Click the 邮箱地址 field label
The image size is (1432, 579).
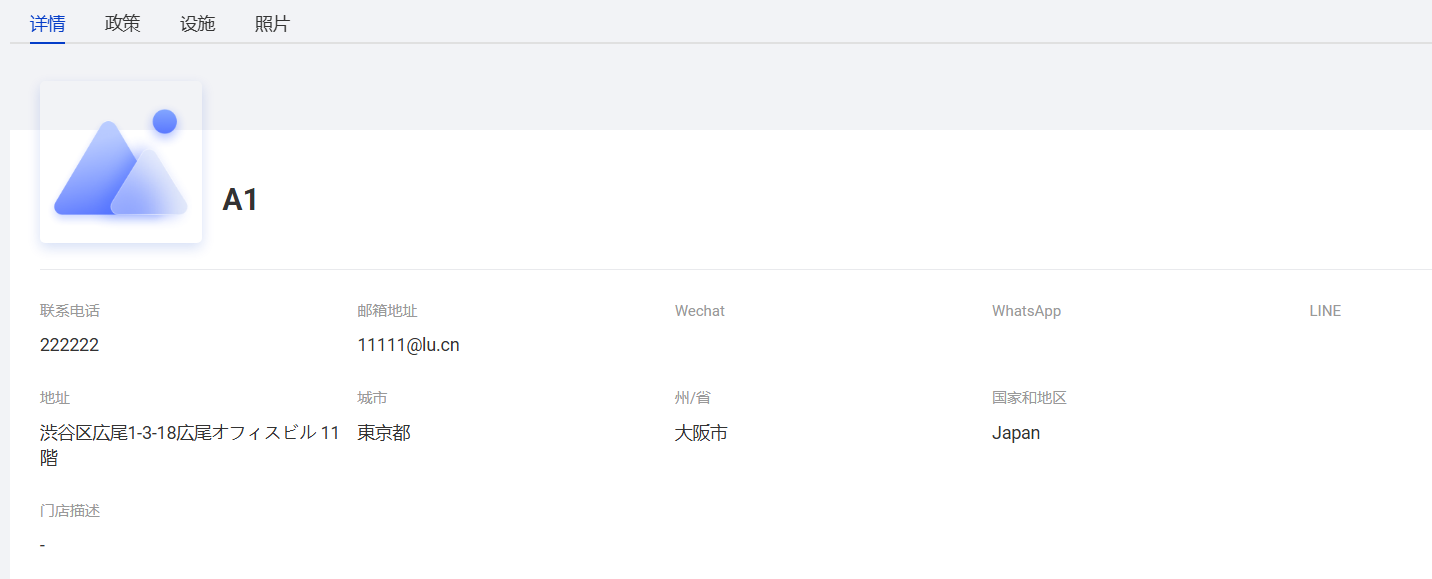387,311
